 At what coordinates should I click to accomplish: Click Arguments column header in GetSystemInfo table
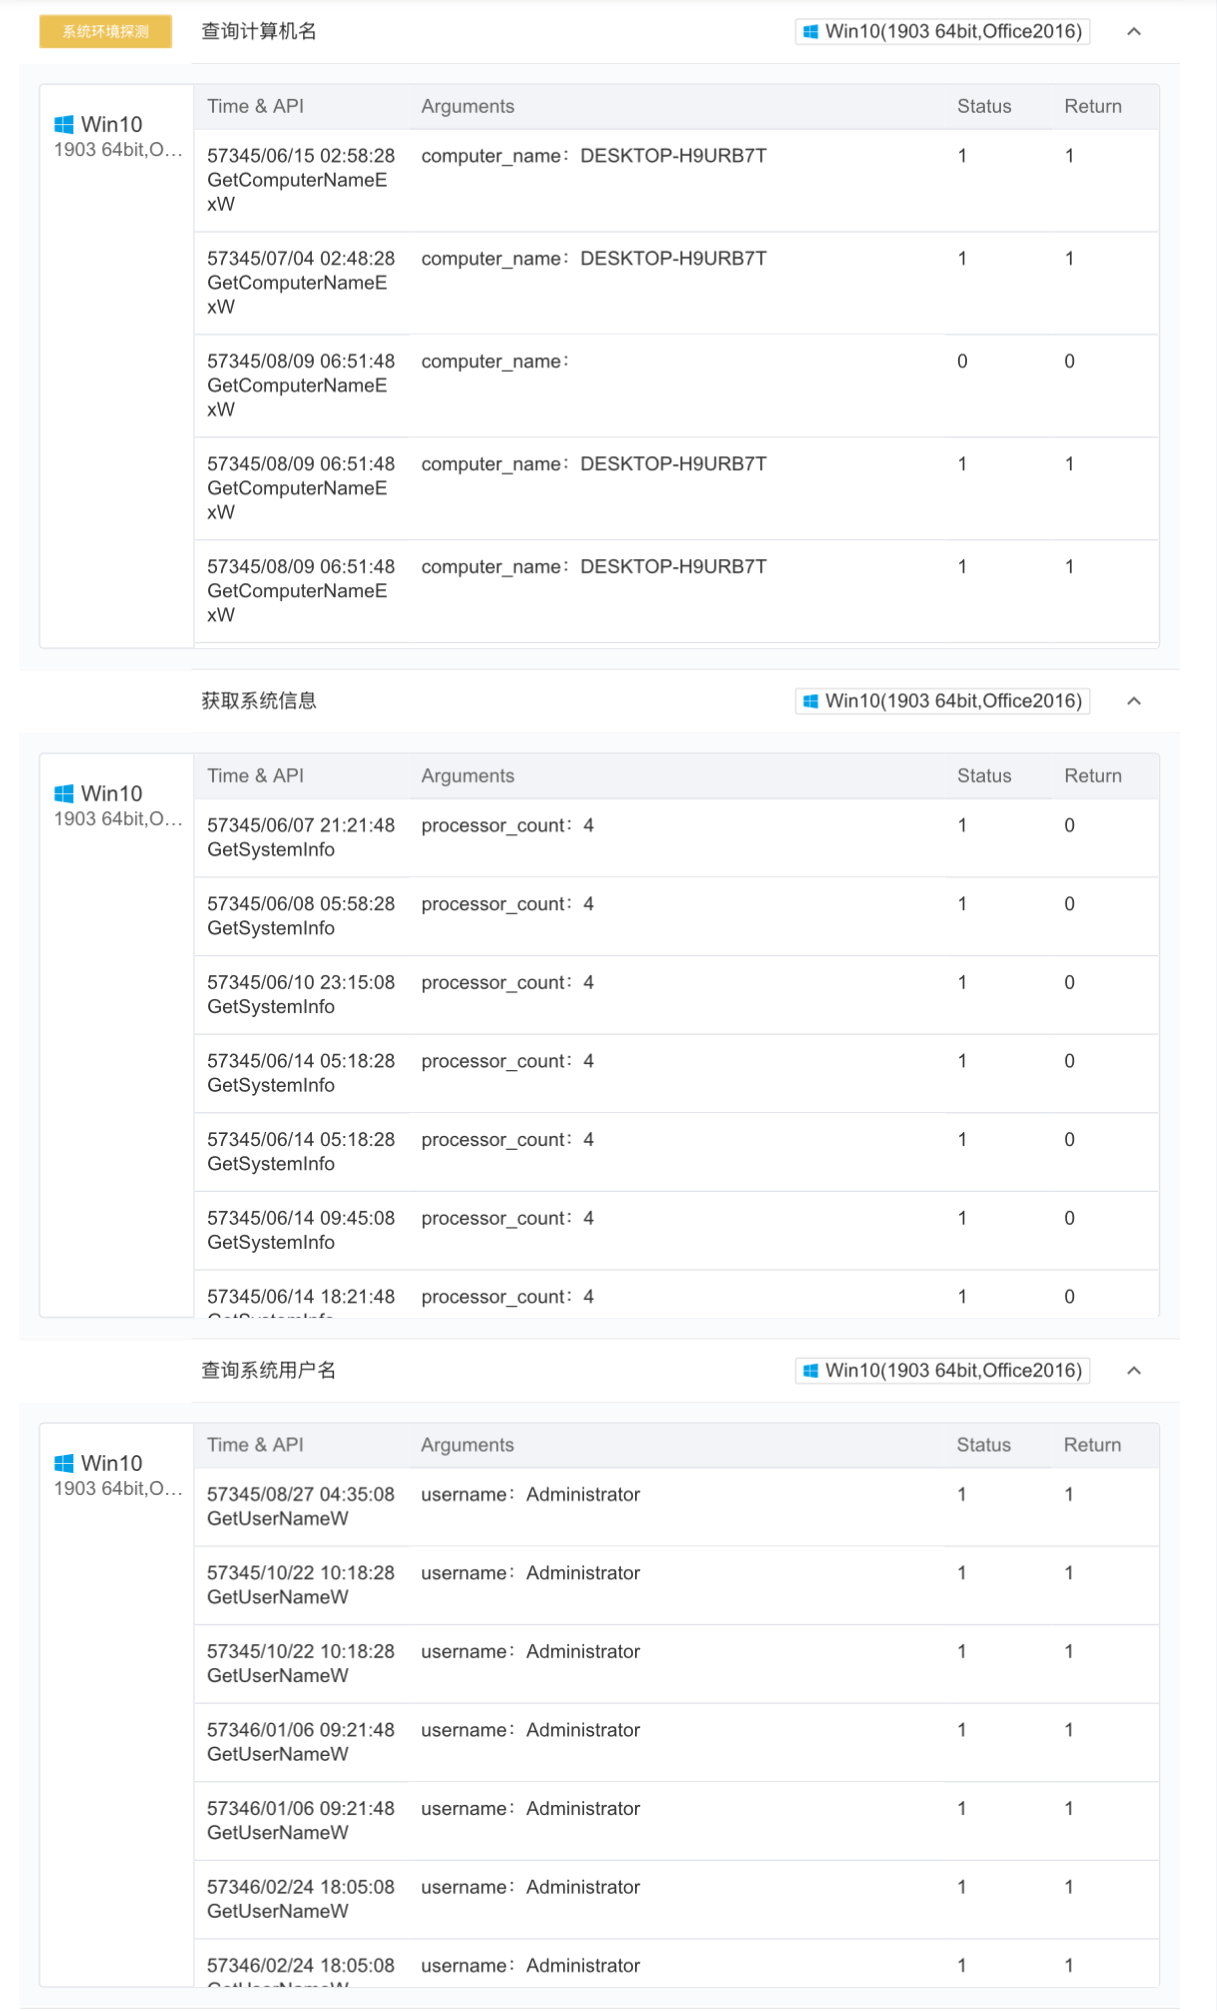click(x=467, y=776)
